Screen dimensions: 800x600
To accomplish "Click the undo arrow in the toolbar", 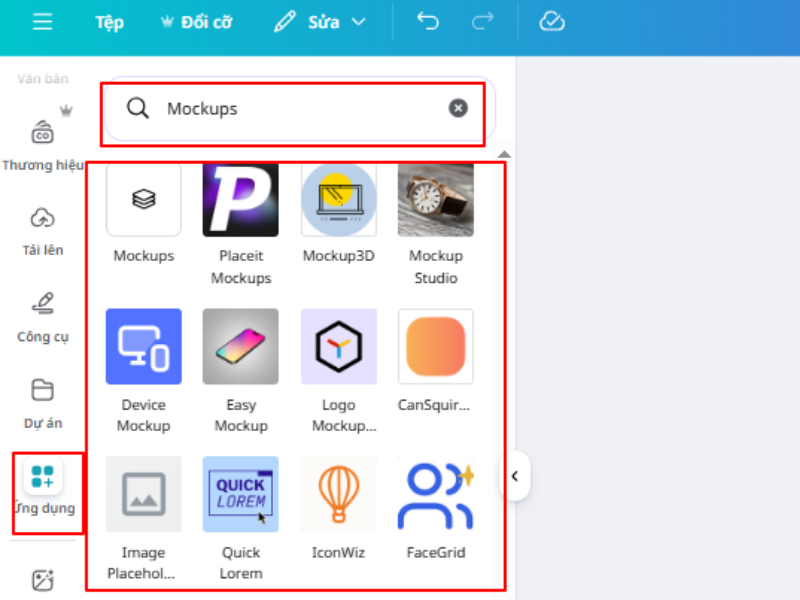I will click(427, 21).
